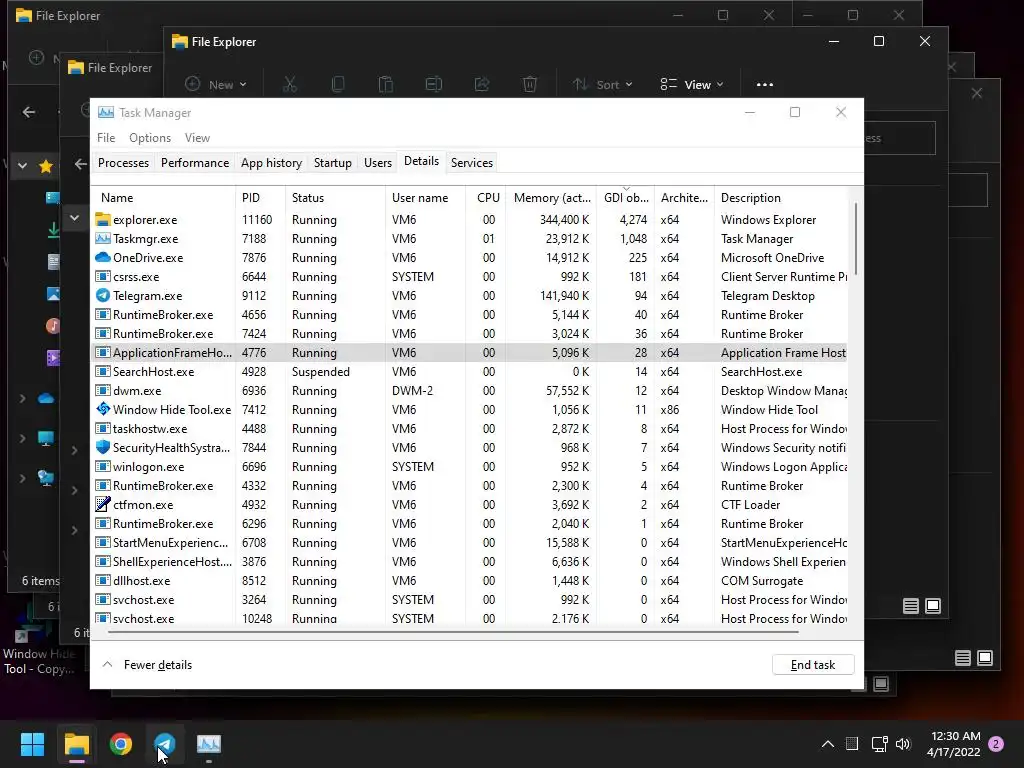Screen dimensions: 1024x768
Task: Open the View menu in Task Manager
Action: click(197, 138)
